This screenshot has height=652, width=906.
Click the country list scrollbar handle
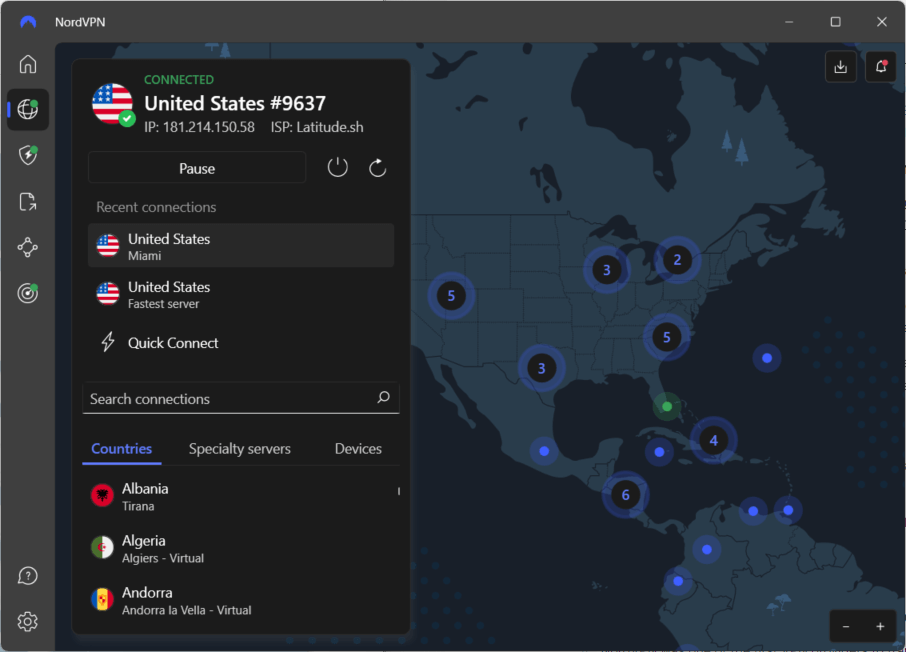[x=399, y=491]
